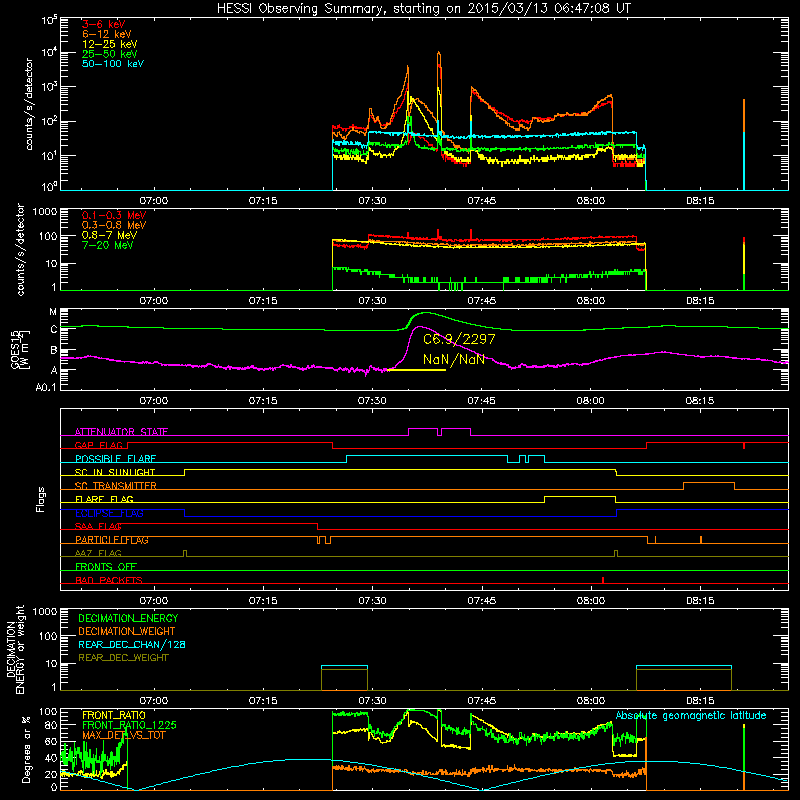This screenshot has width=800, height=800.
Task: Click the peak of the magenta GOES curve
Action: coord(419,327)
